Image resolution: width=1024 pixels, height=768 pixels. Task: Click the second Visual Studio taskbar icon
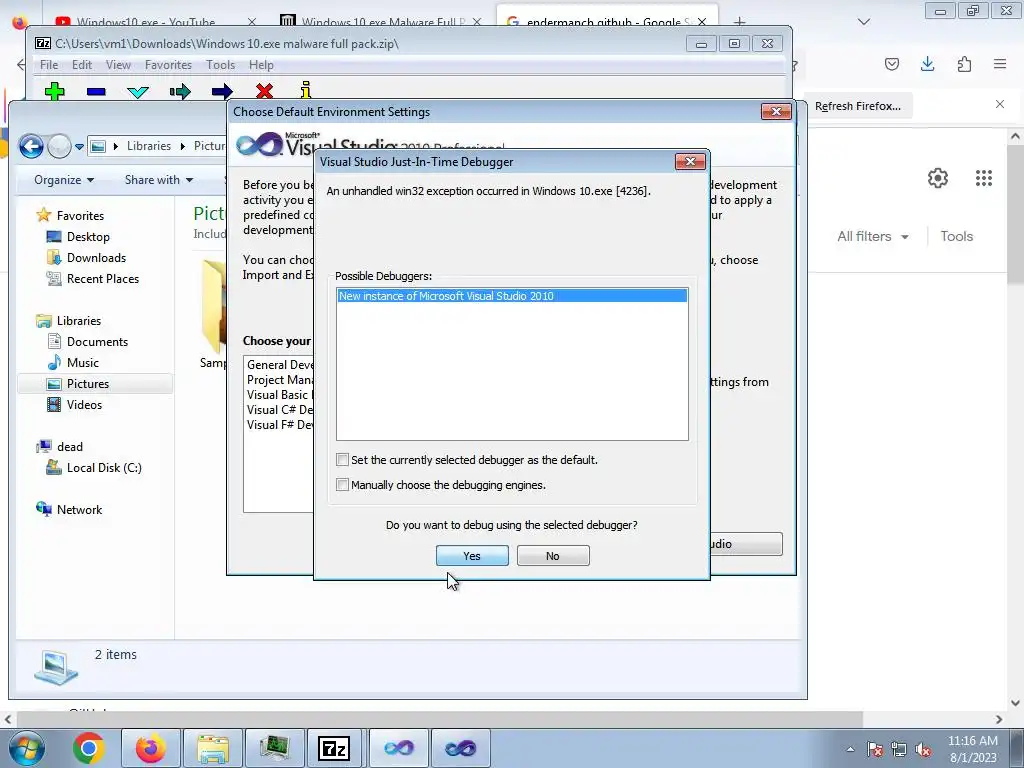460,748
